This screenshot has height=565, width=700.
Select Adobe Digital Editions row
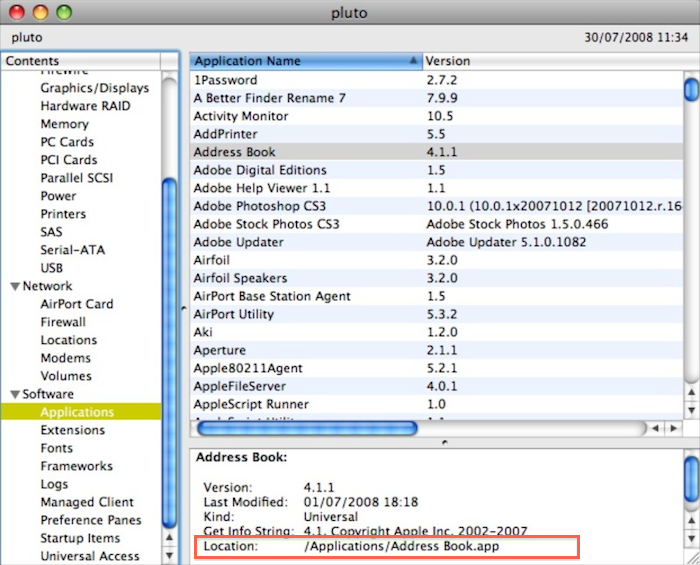(x=437, y=170)
